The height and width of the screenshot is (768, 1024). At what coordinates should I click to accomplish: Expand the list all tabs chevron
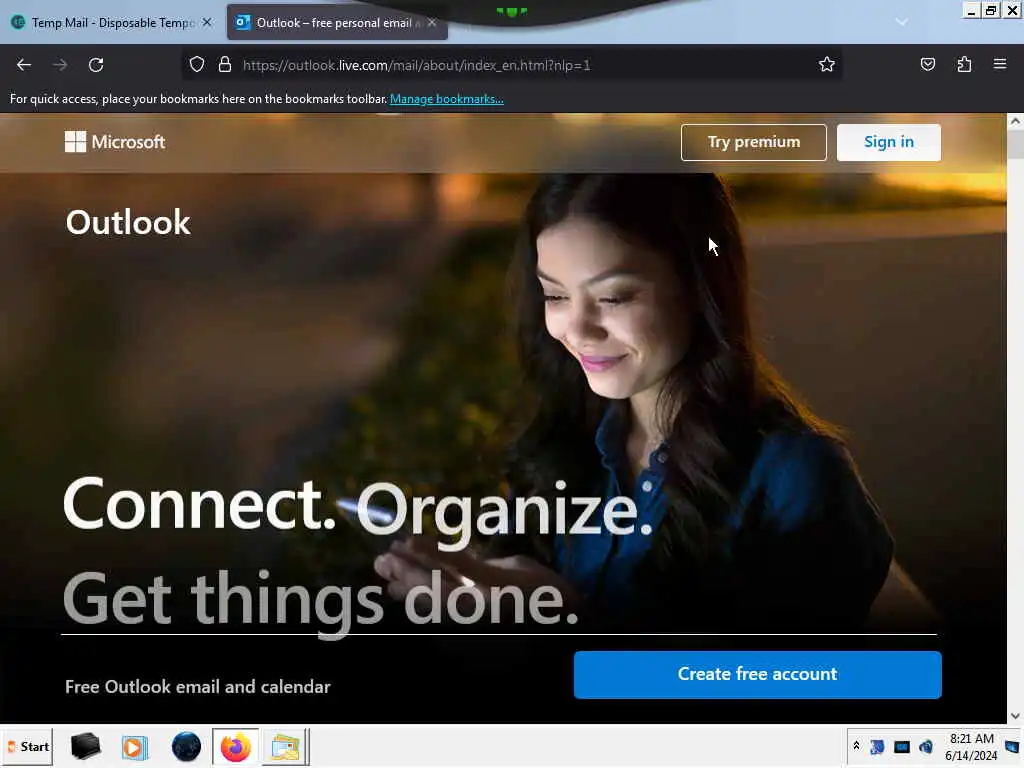(x=901, y=22)
